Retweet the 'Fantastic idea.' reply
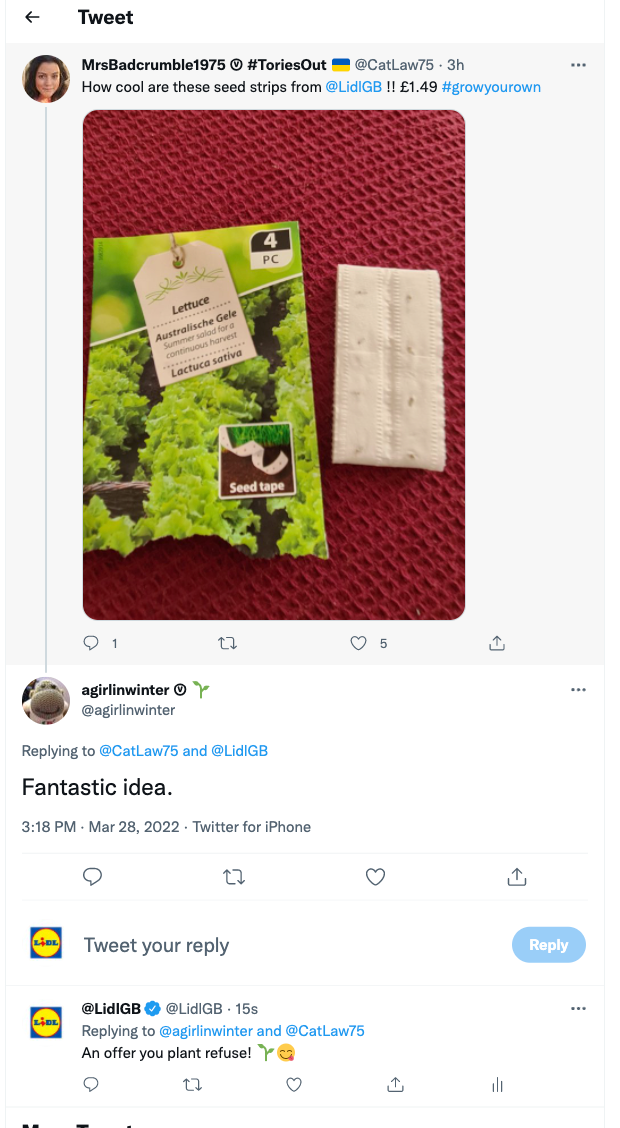The width and height of the screenshot is (620, 1128). (x=234, y=877)
